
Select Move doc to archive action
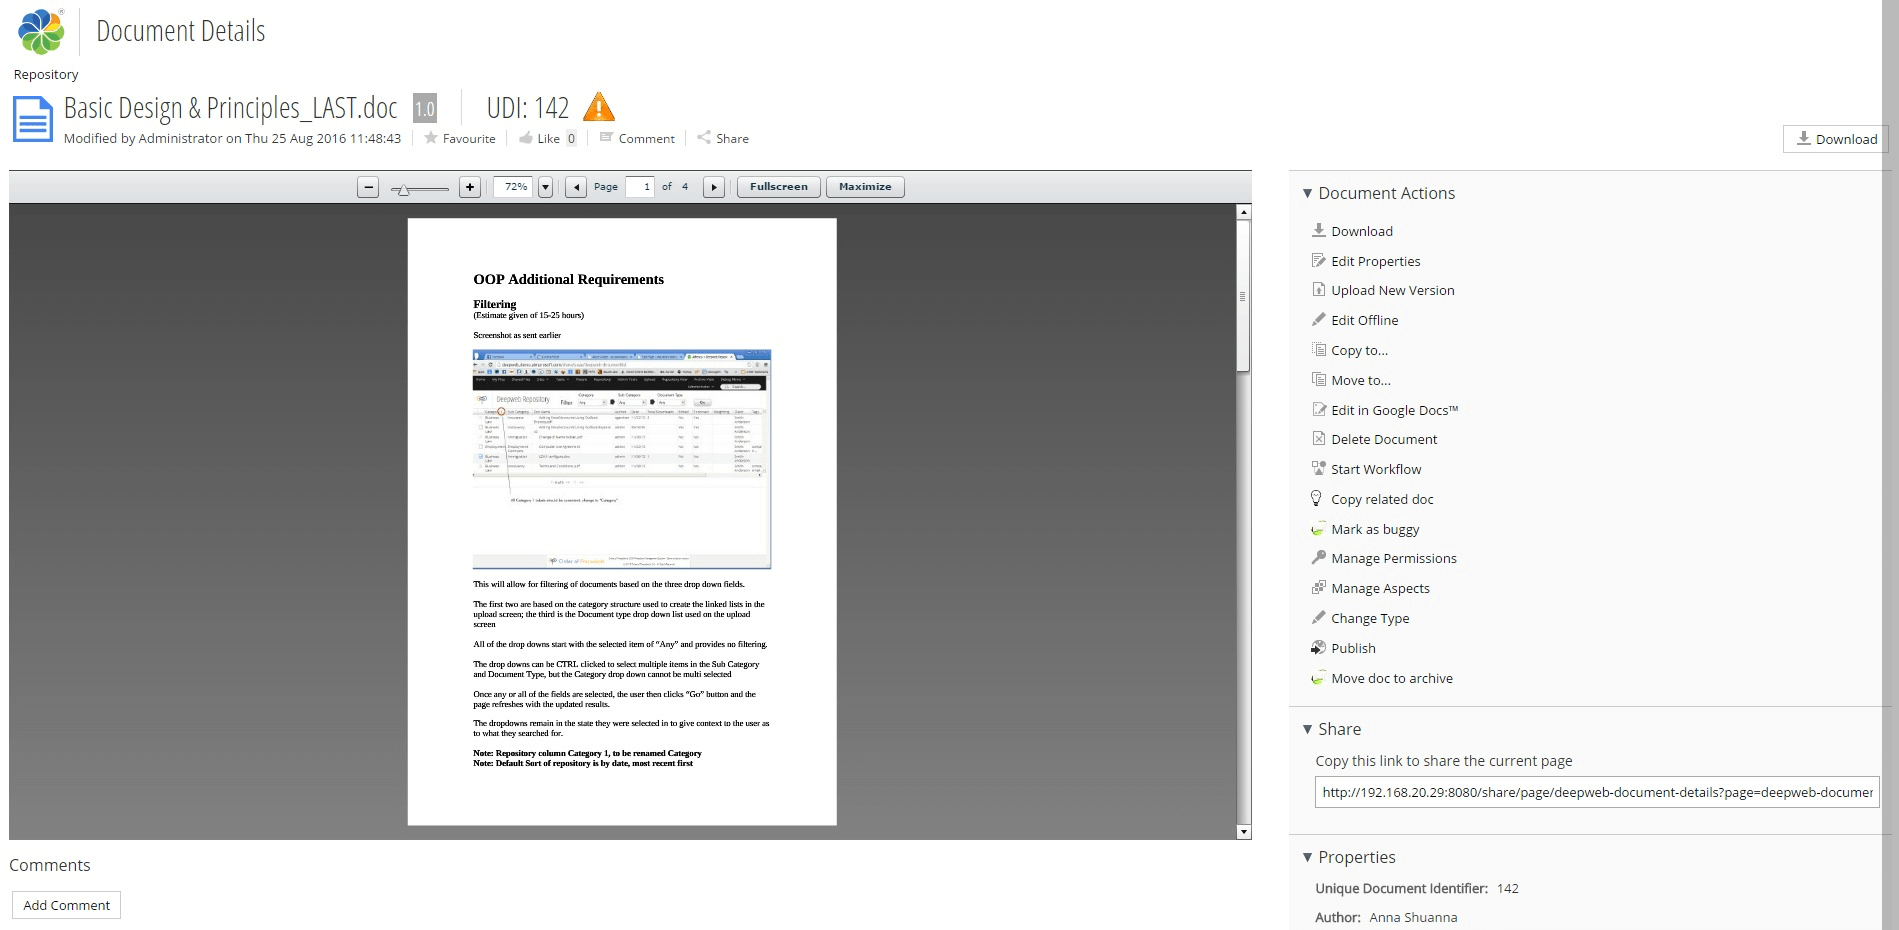point(1391,678)
